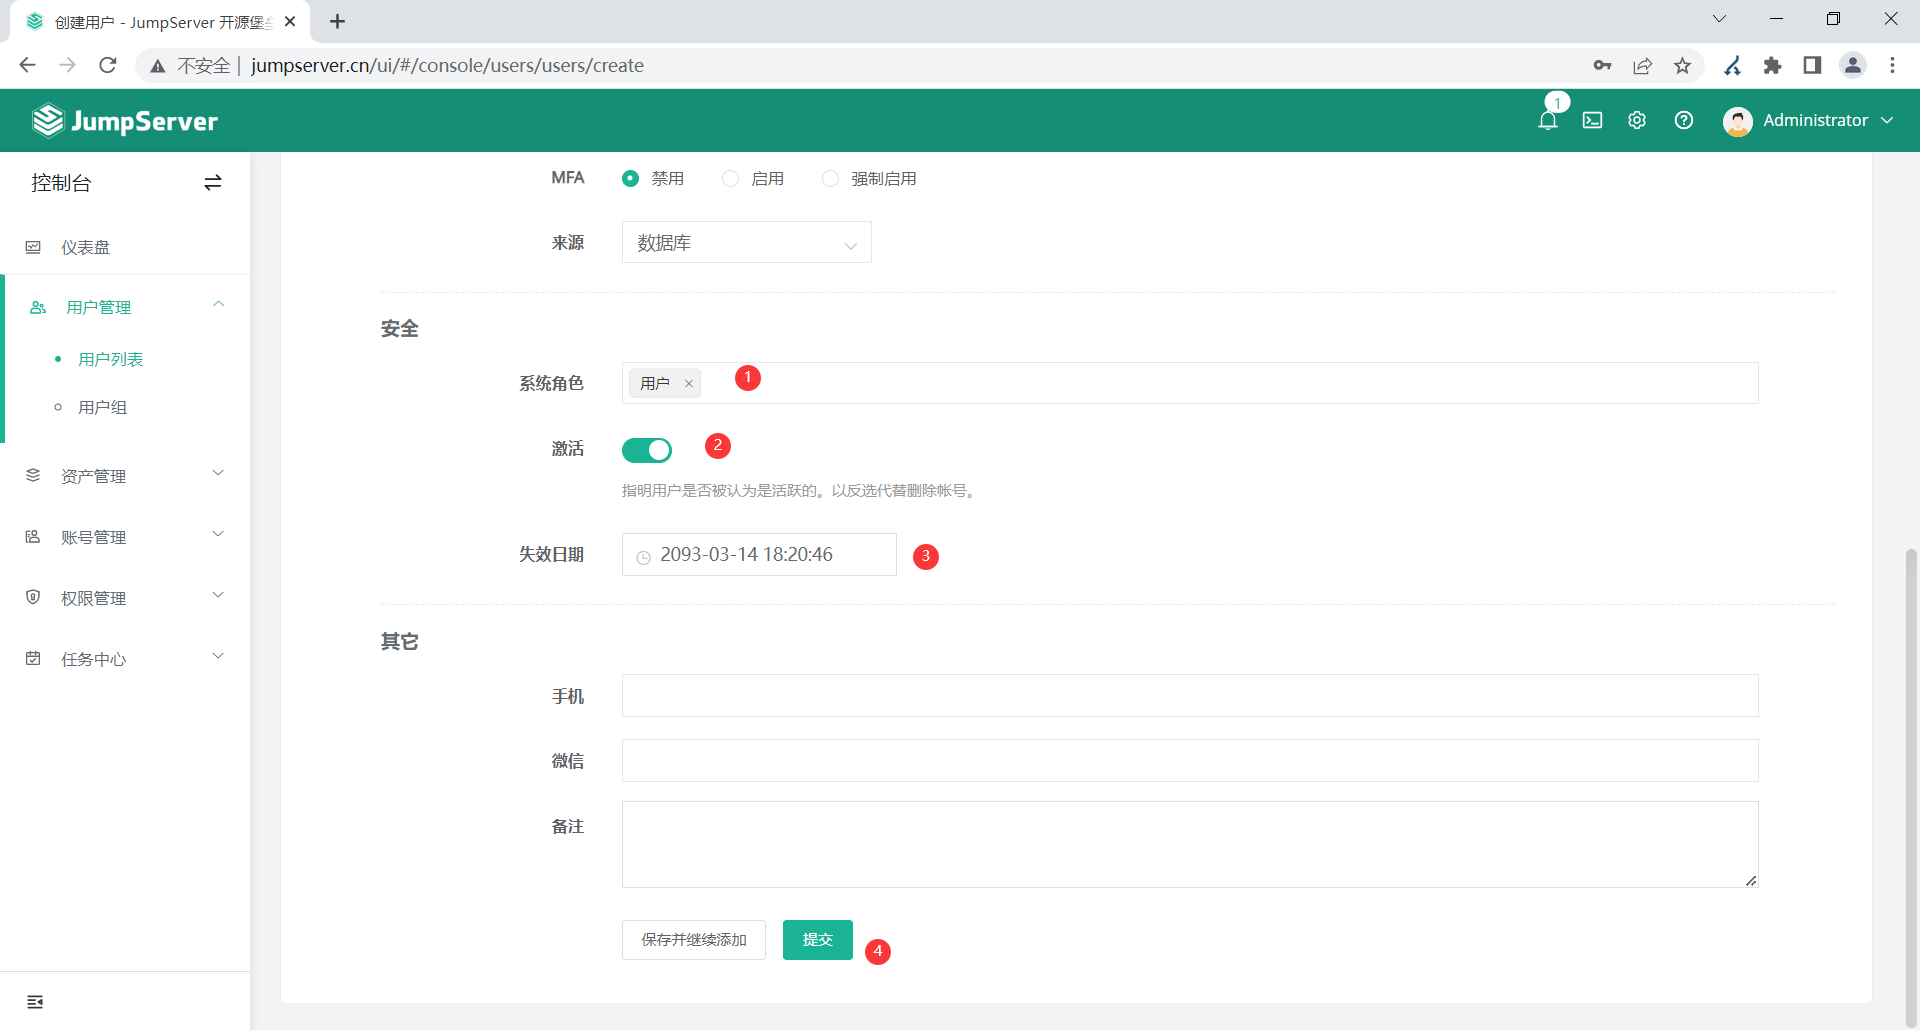Screen dimensions: 1920x1030
Task: Click the 账号管理 account icon
Action: click(33, 537)
